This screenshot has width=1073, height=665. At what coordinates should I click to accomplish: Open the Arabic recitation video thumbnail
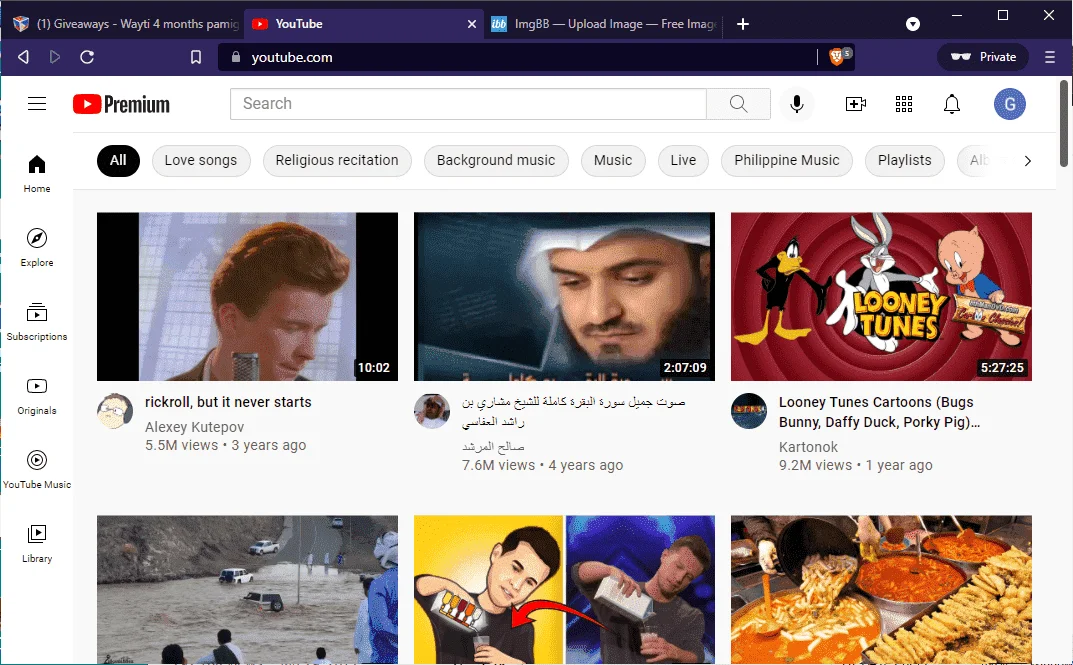coord(564,296)
